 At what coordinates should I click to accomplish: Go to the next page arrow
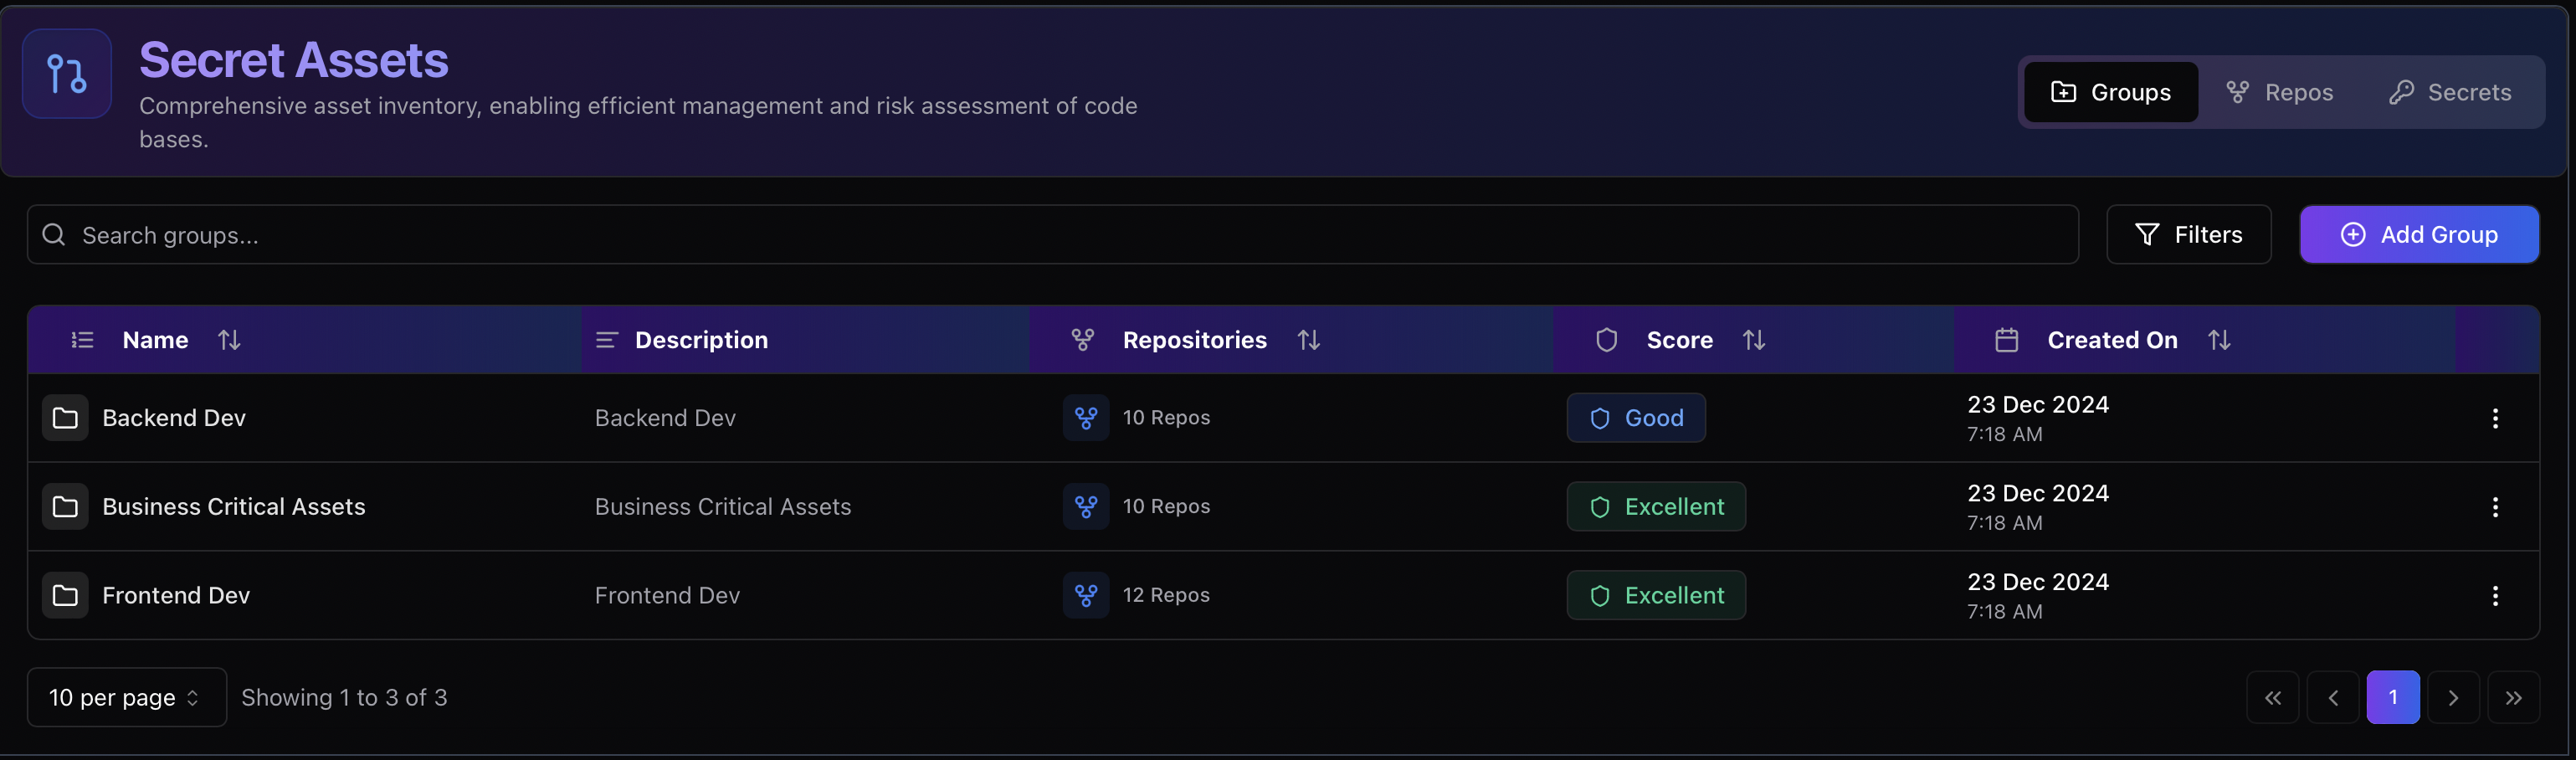click(2452, 697)
